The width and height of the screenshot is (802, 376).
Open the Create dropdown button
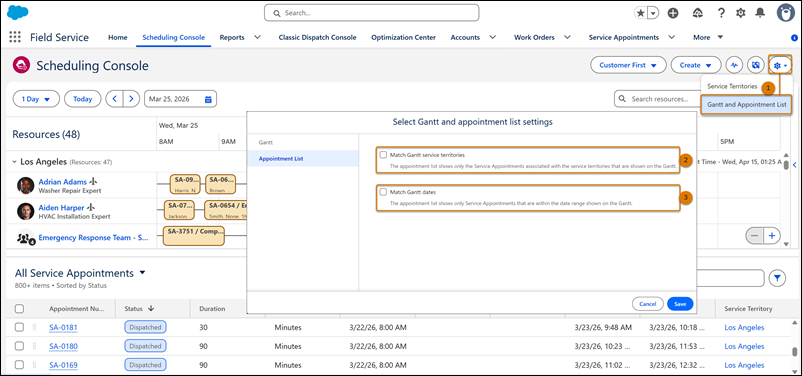point(696,65)
